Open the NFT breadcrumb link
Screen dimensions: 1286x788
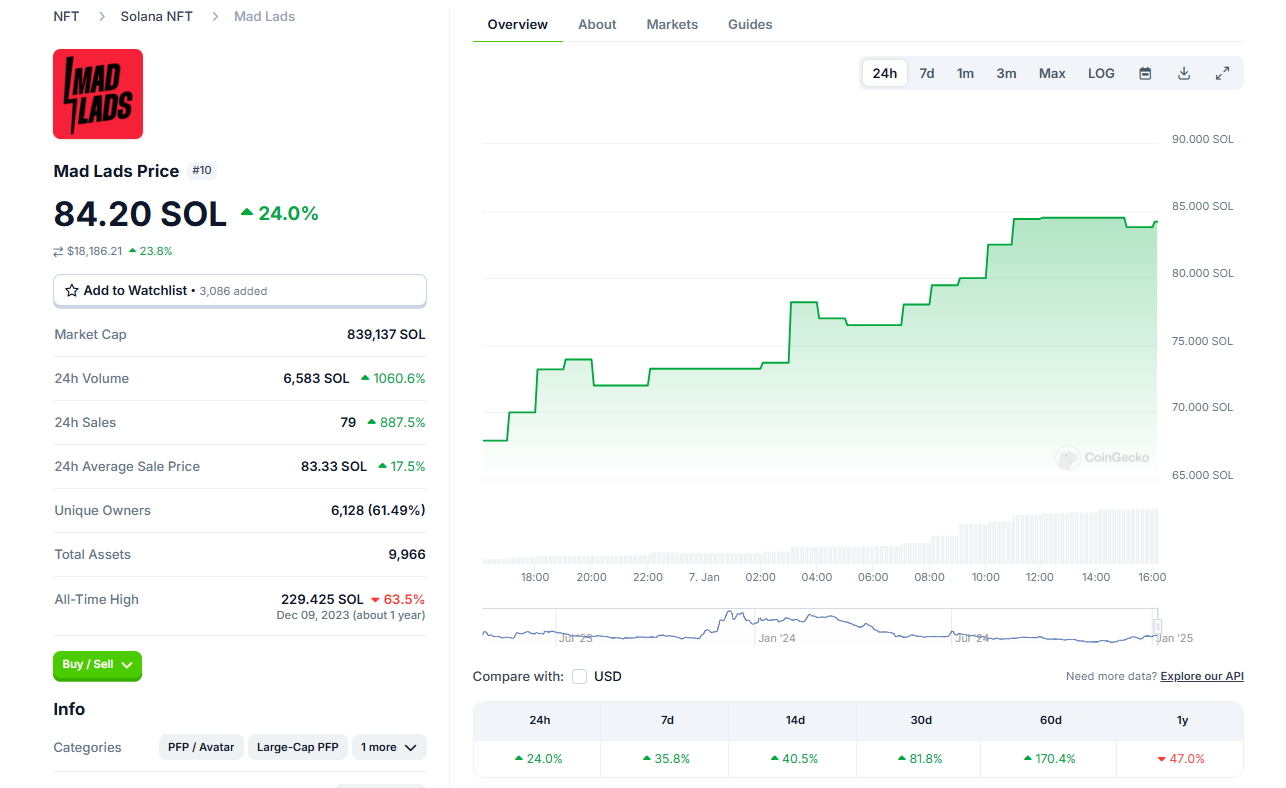tap(66, 17)
